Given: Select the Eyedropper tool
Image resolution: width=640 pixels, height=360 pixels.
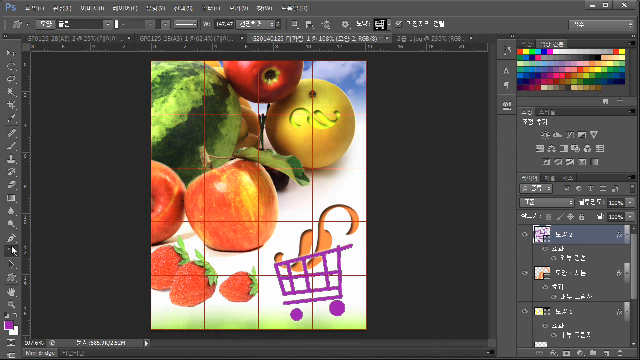Looking at the screenshot, I should pyautogui.click(x=11, y=118).
